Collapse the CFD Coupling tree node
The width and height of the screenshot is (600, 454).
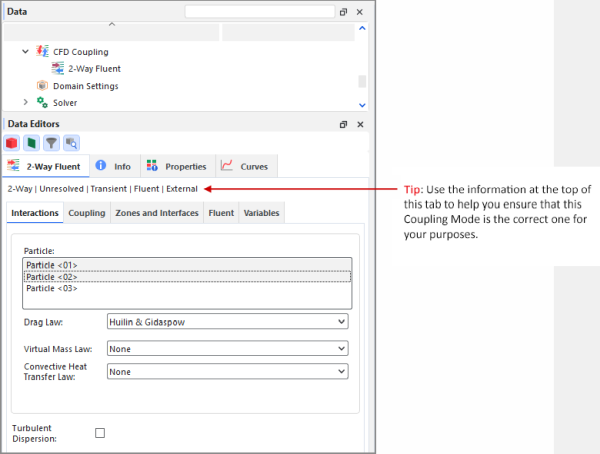tap(25, 51)
